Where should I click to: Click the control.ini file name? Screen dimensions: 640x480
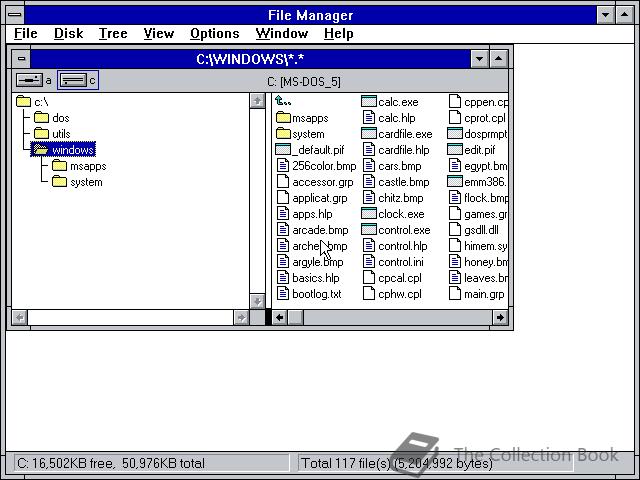tap(401, 262)
